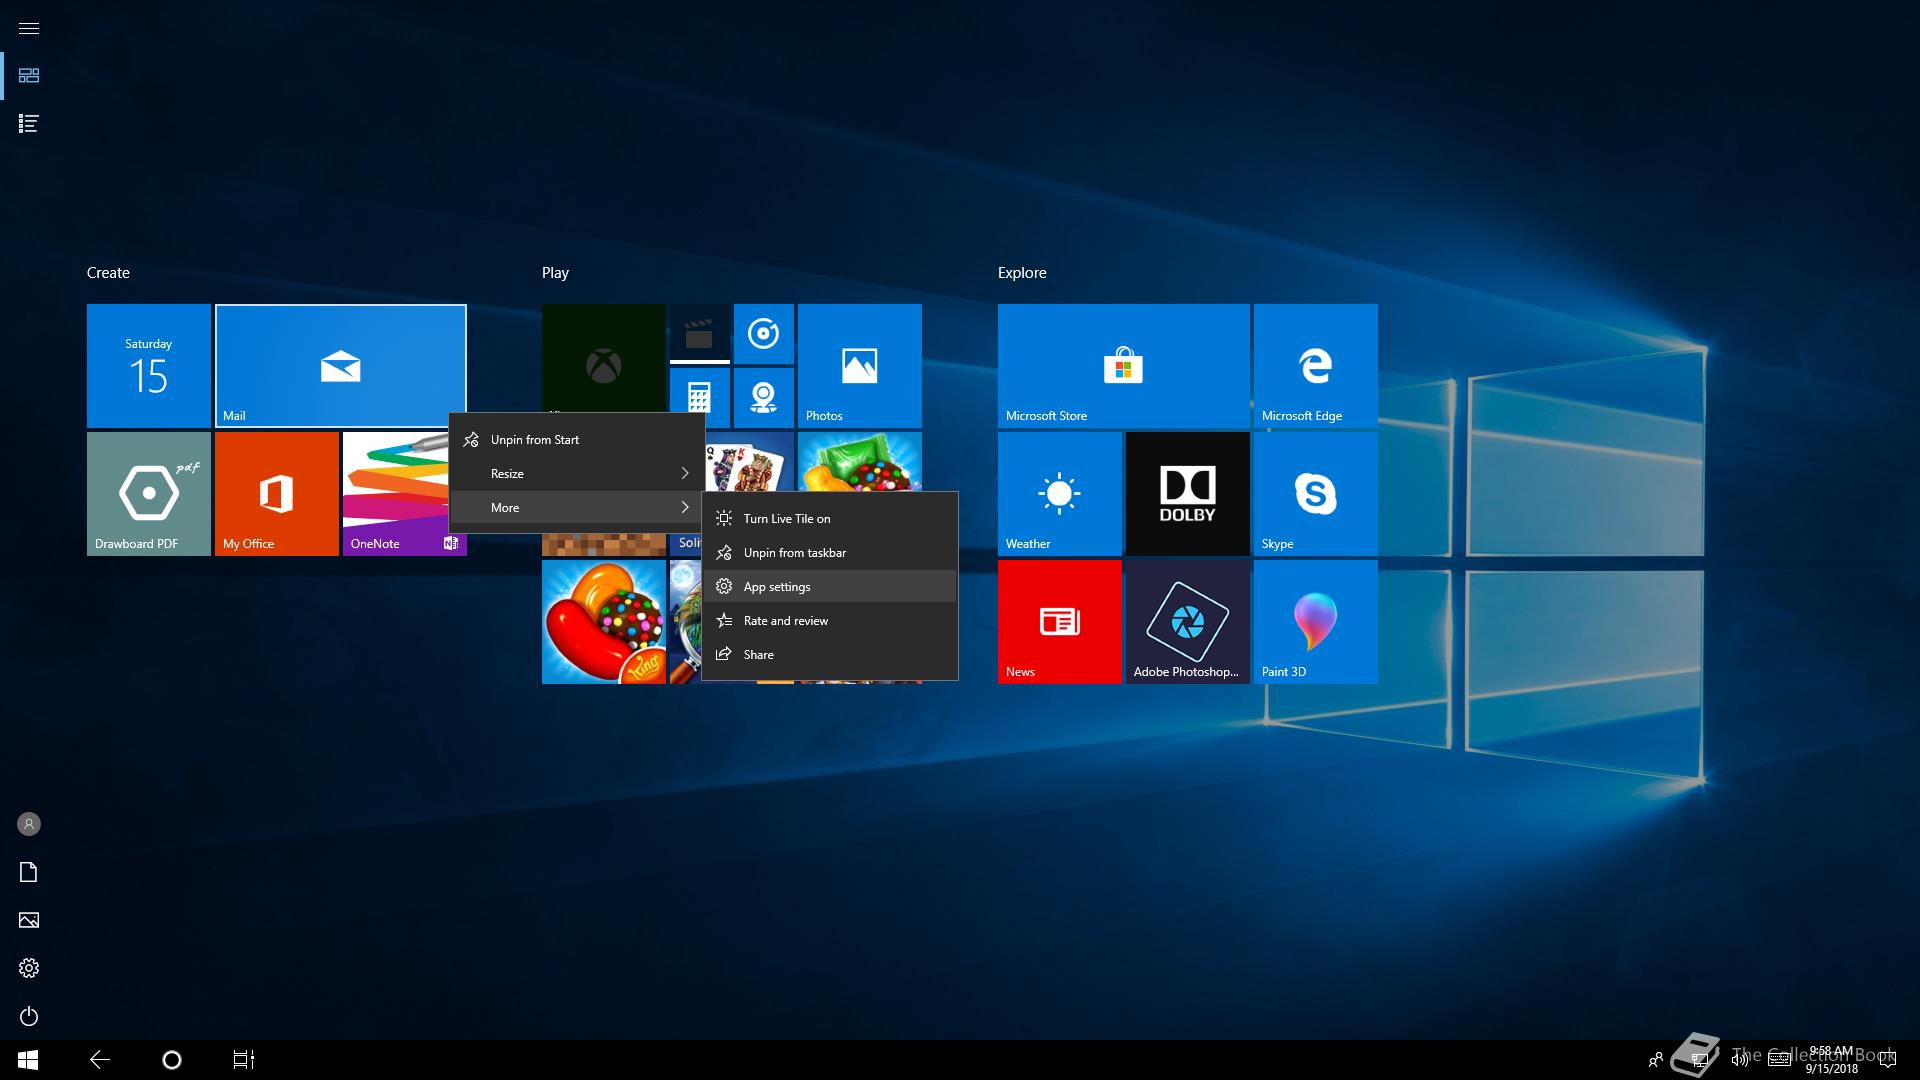Launch the Drawboard PDF tile

coord(149,494)
